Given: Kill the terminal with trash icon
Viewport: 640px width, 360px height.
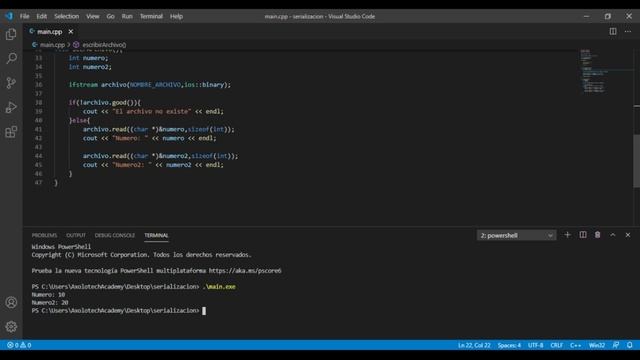Looking at the screenshot, I should click(598, 235).
